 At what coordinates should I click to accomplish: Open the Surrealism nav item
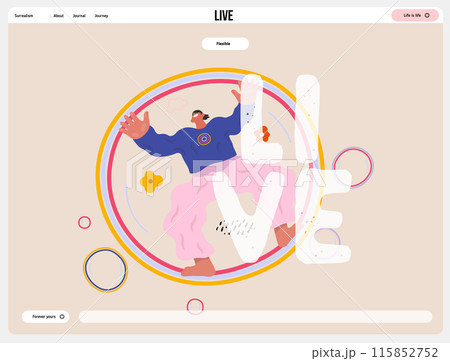(24, 16)
